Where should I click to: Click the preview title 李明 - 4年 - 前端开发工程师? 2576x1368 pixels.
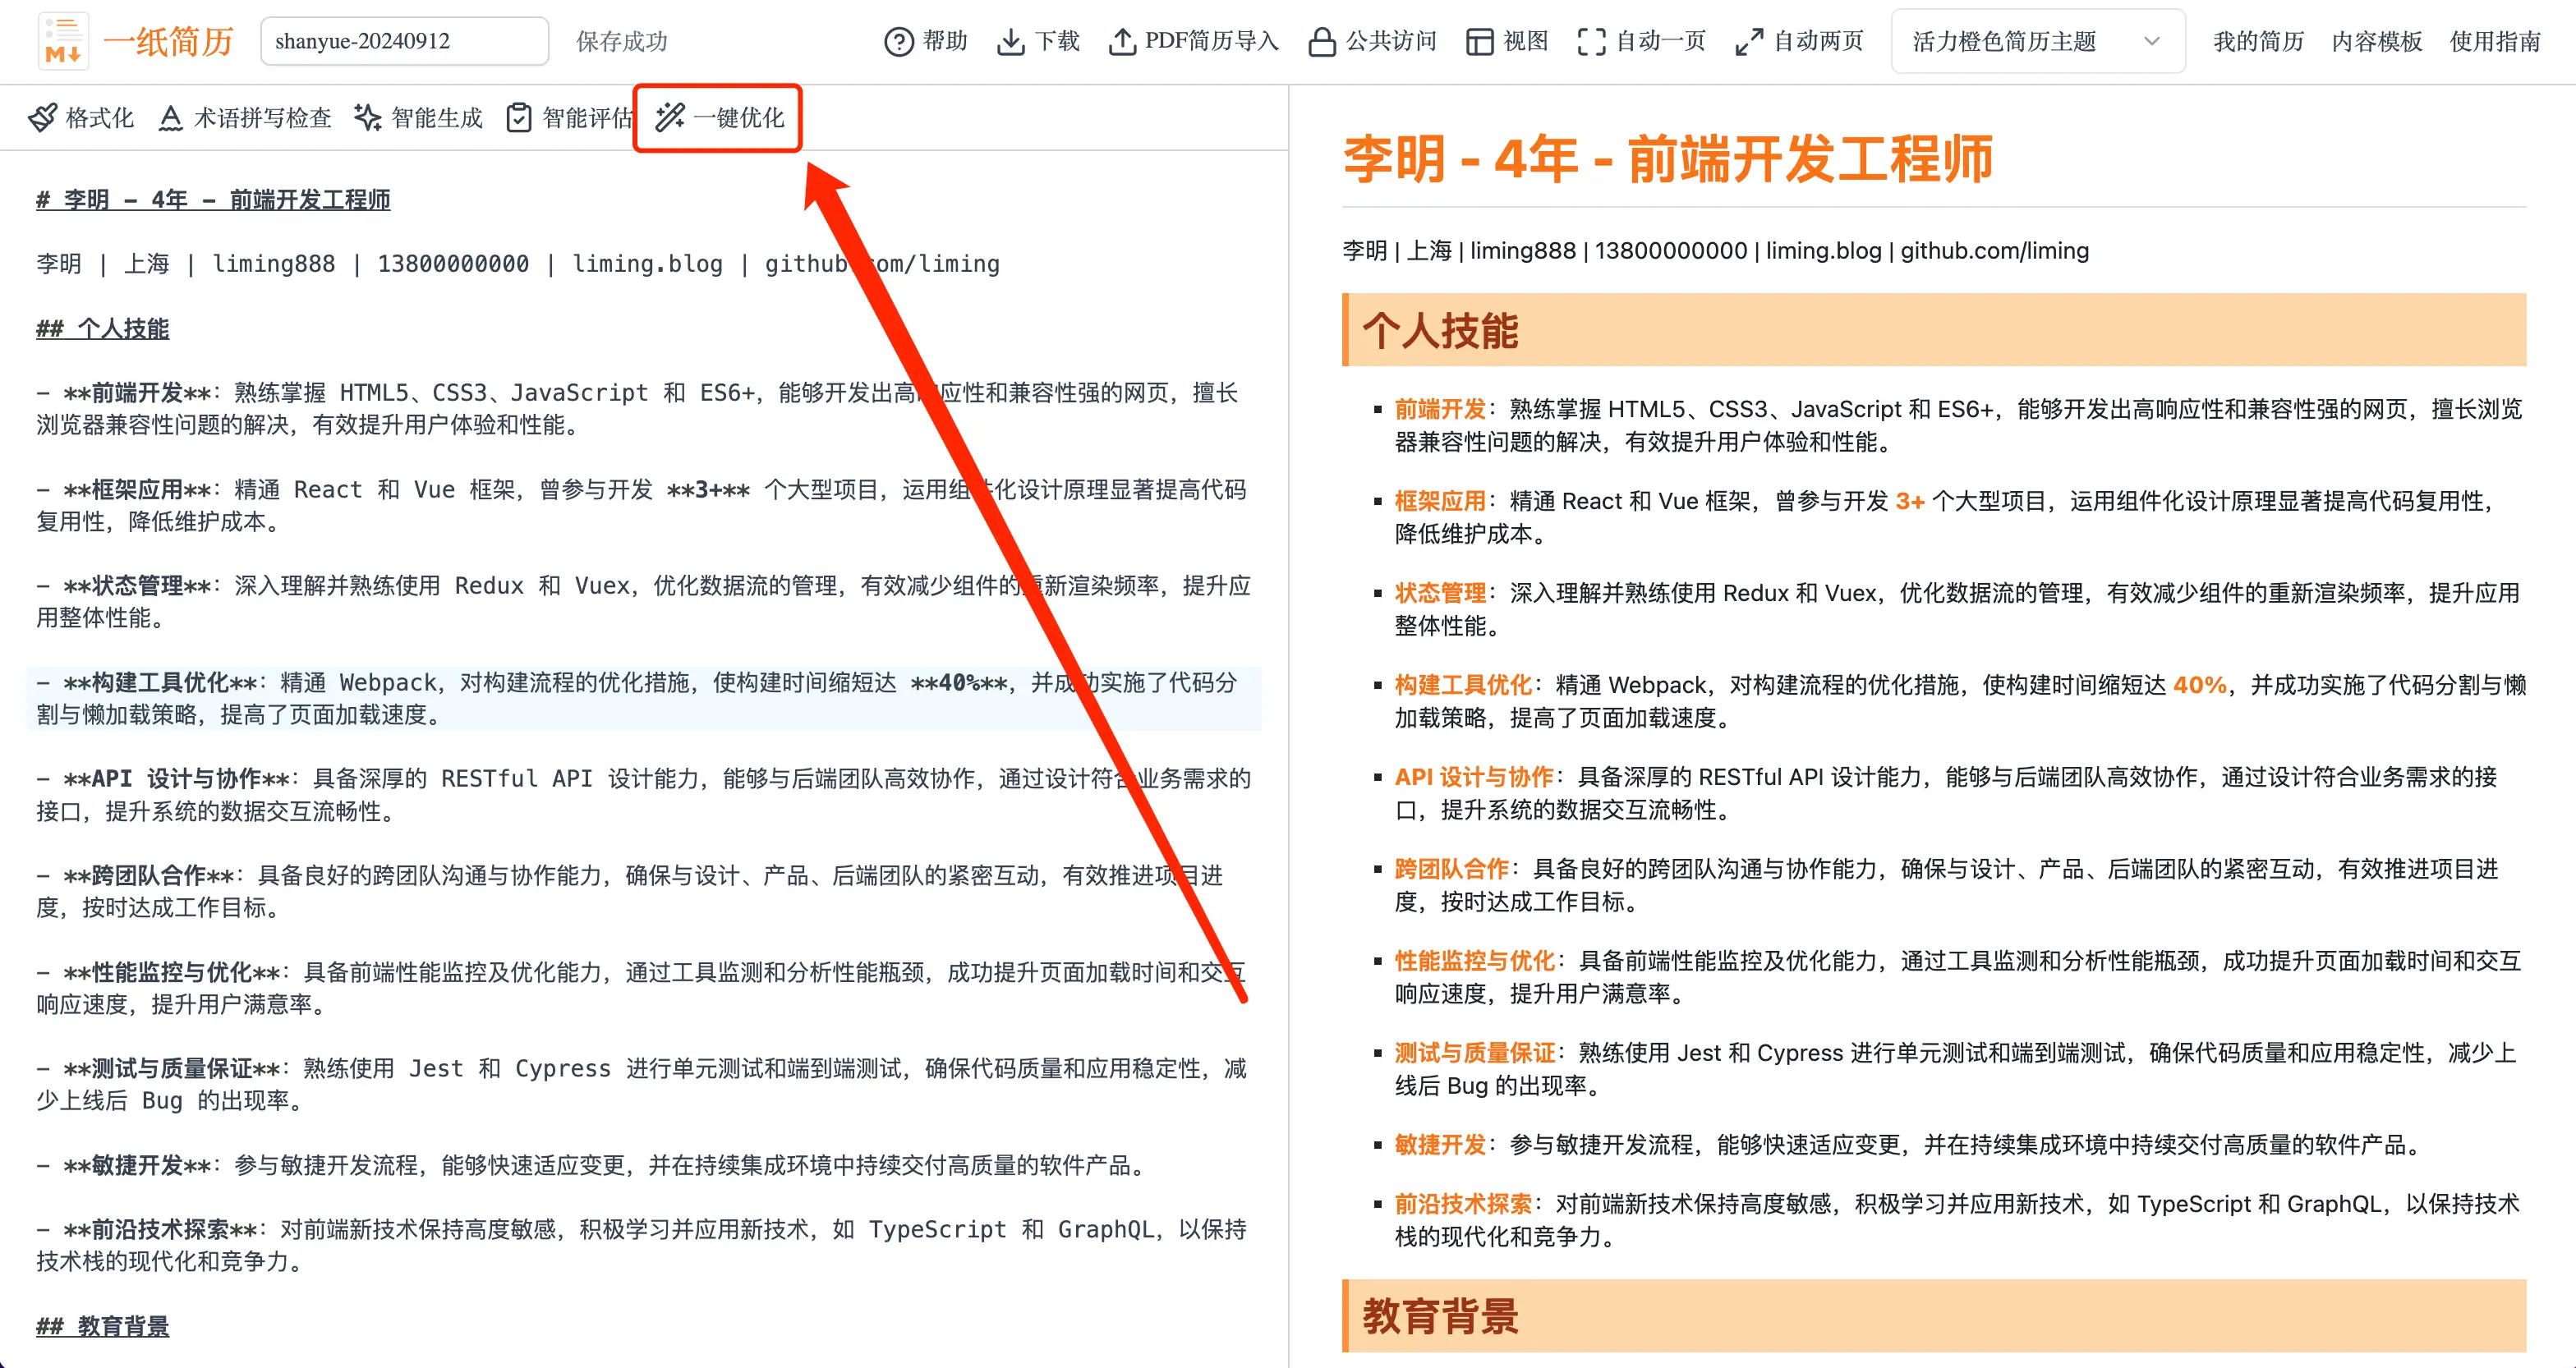(x=1668, y=159)
